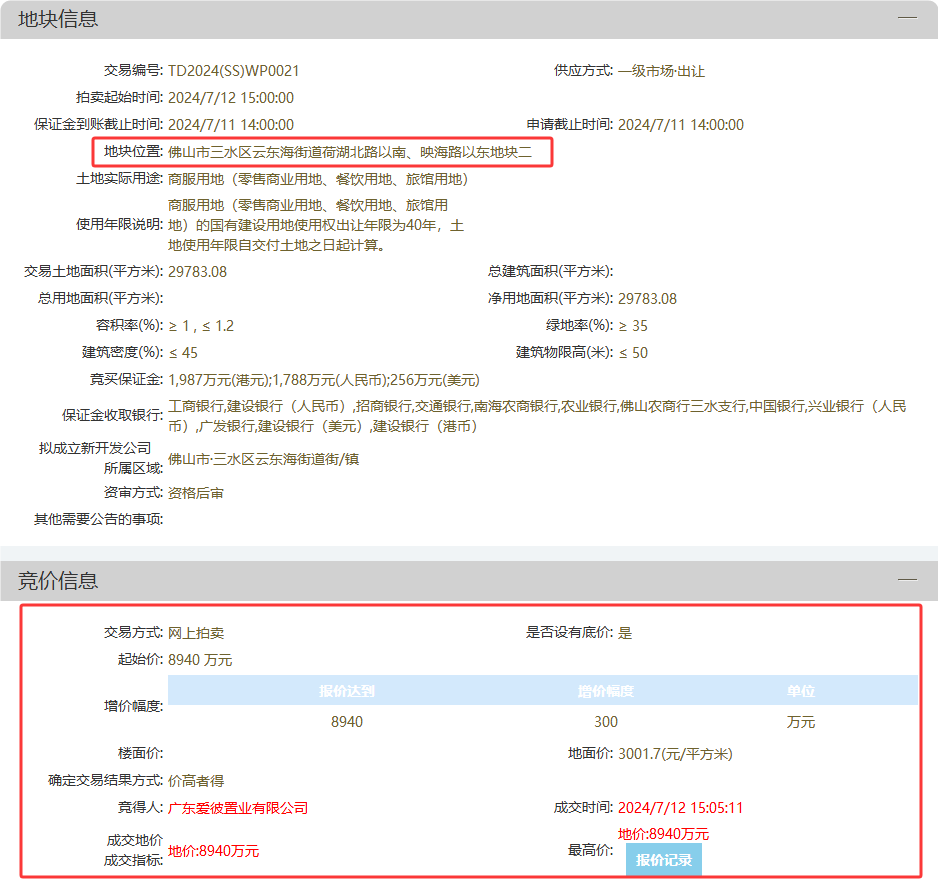This screenshot has height=892, width=938.
Task: Click the 增价幅度 column header
Action: (605, 691)
